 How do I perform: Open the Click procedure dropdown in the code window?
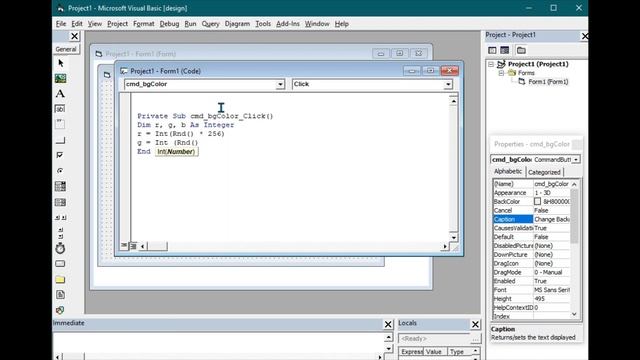click(448, 84)
